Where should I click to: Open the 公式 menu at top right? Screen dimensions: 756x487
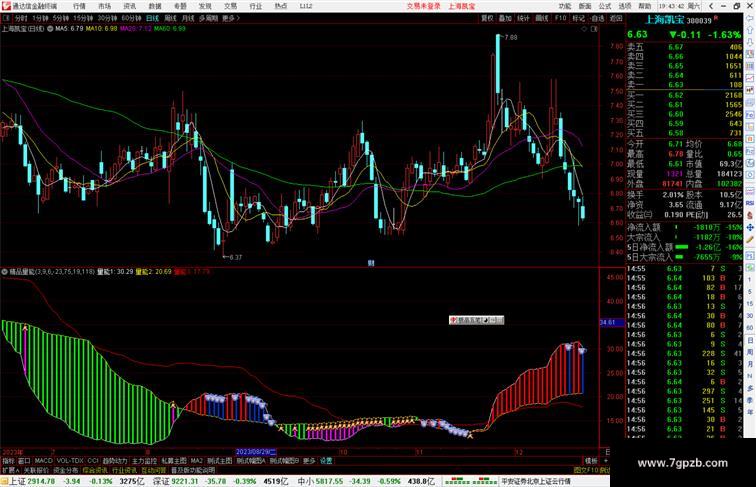pos(605,6)
